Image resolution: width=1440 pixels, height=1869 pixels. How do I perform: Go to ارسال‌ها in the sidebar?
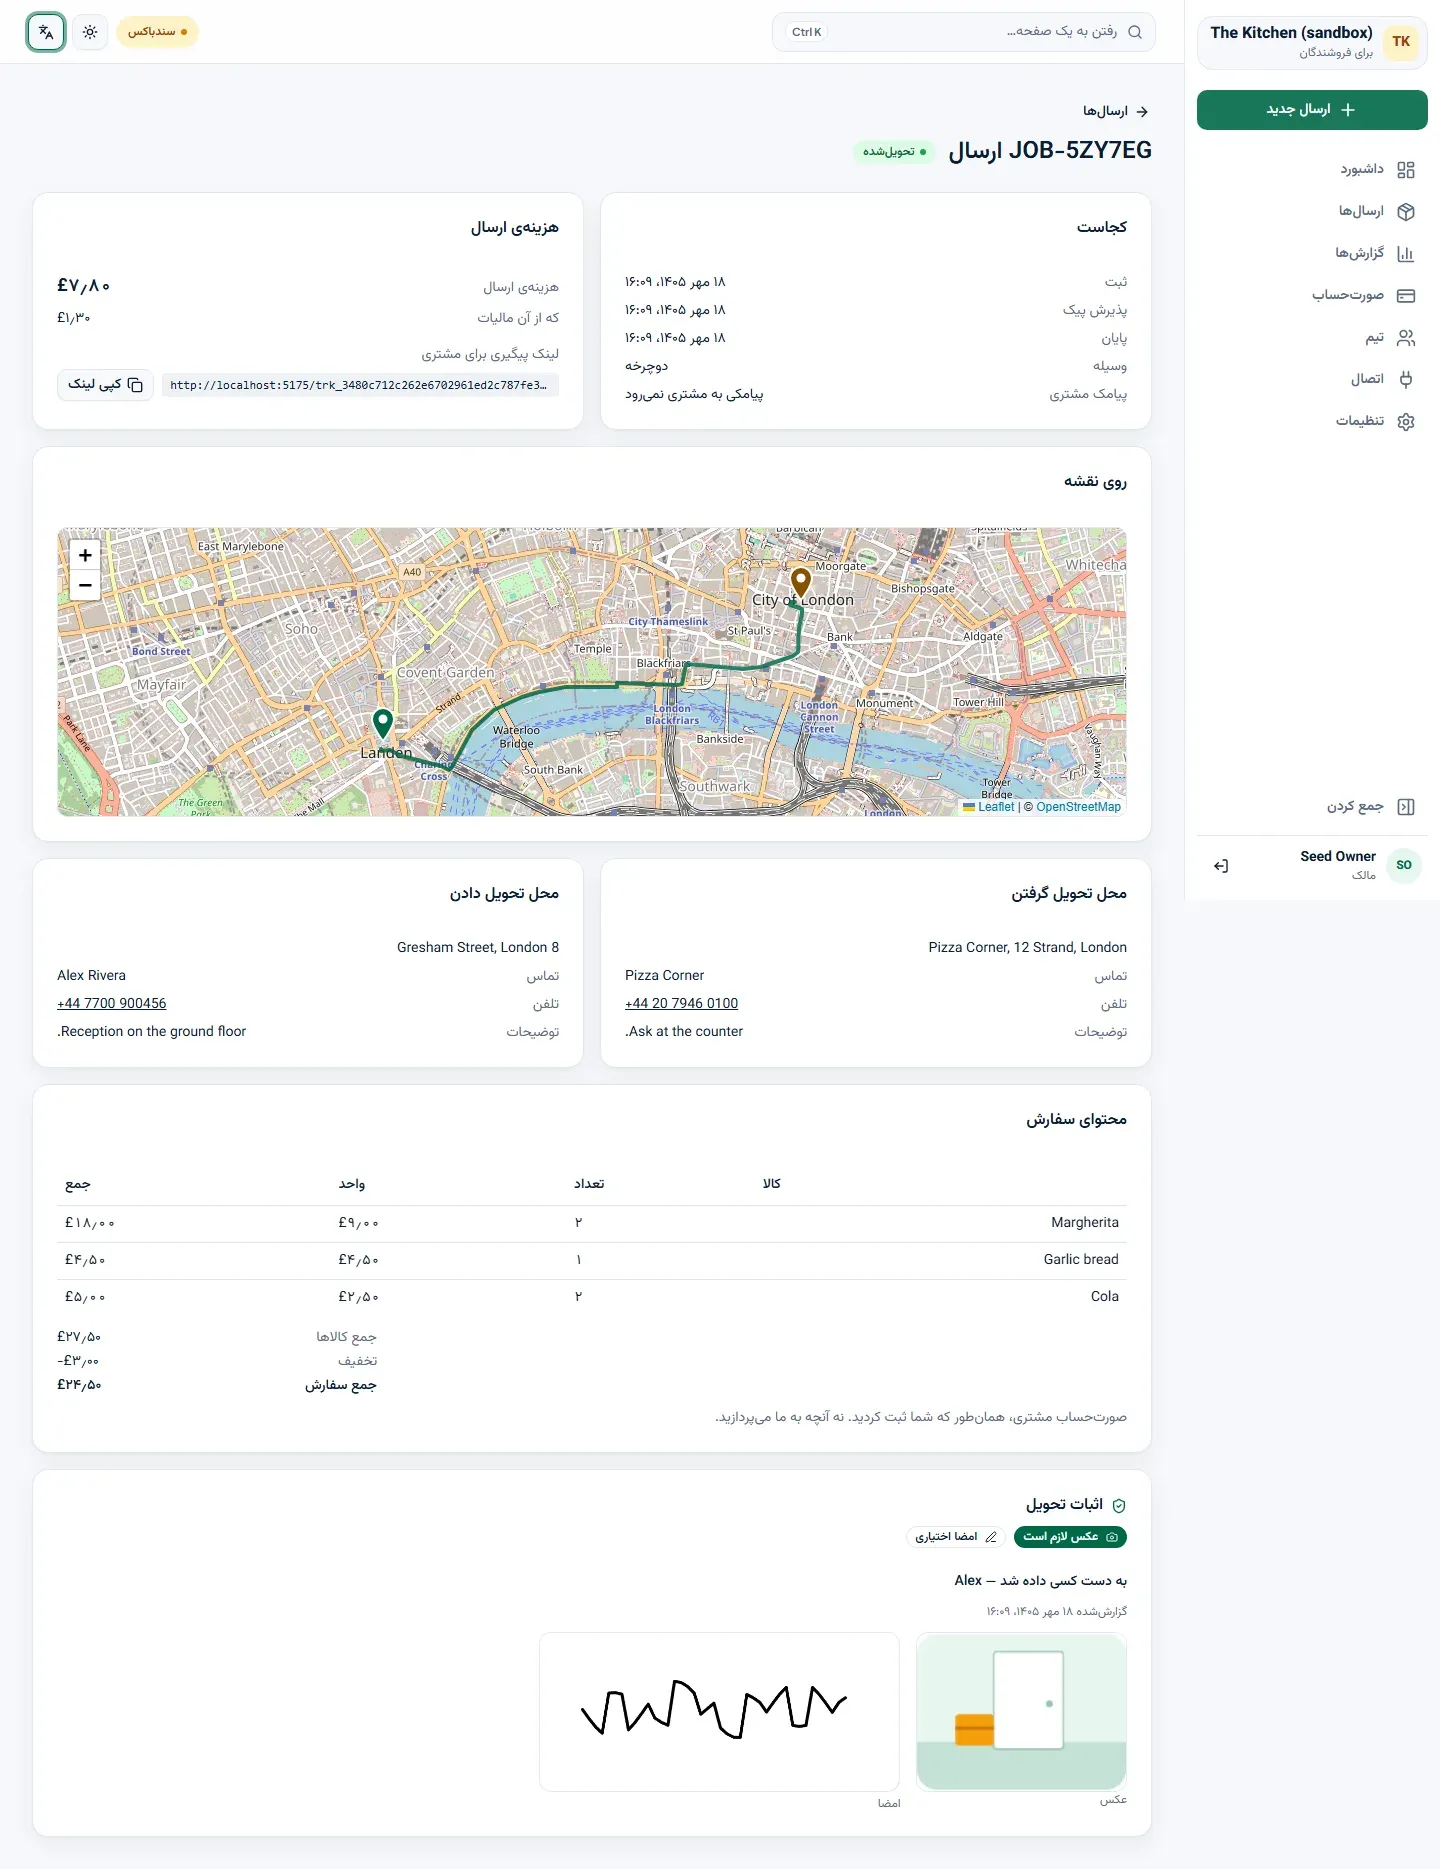1312,212
